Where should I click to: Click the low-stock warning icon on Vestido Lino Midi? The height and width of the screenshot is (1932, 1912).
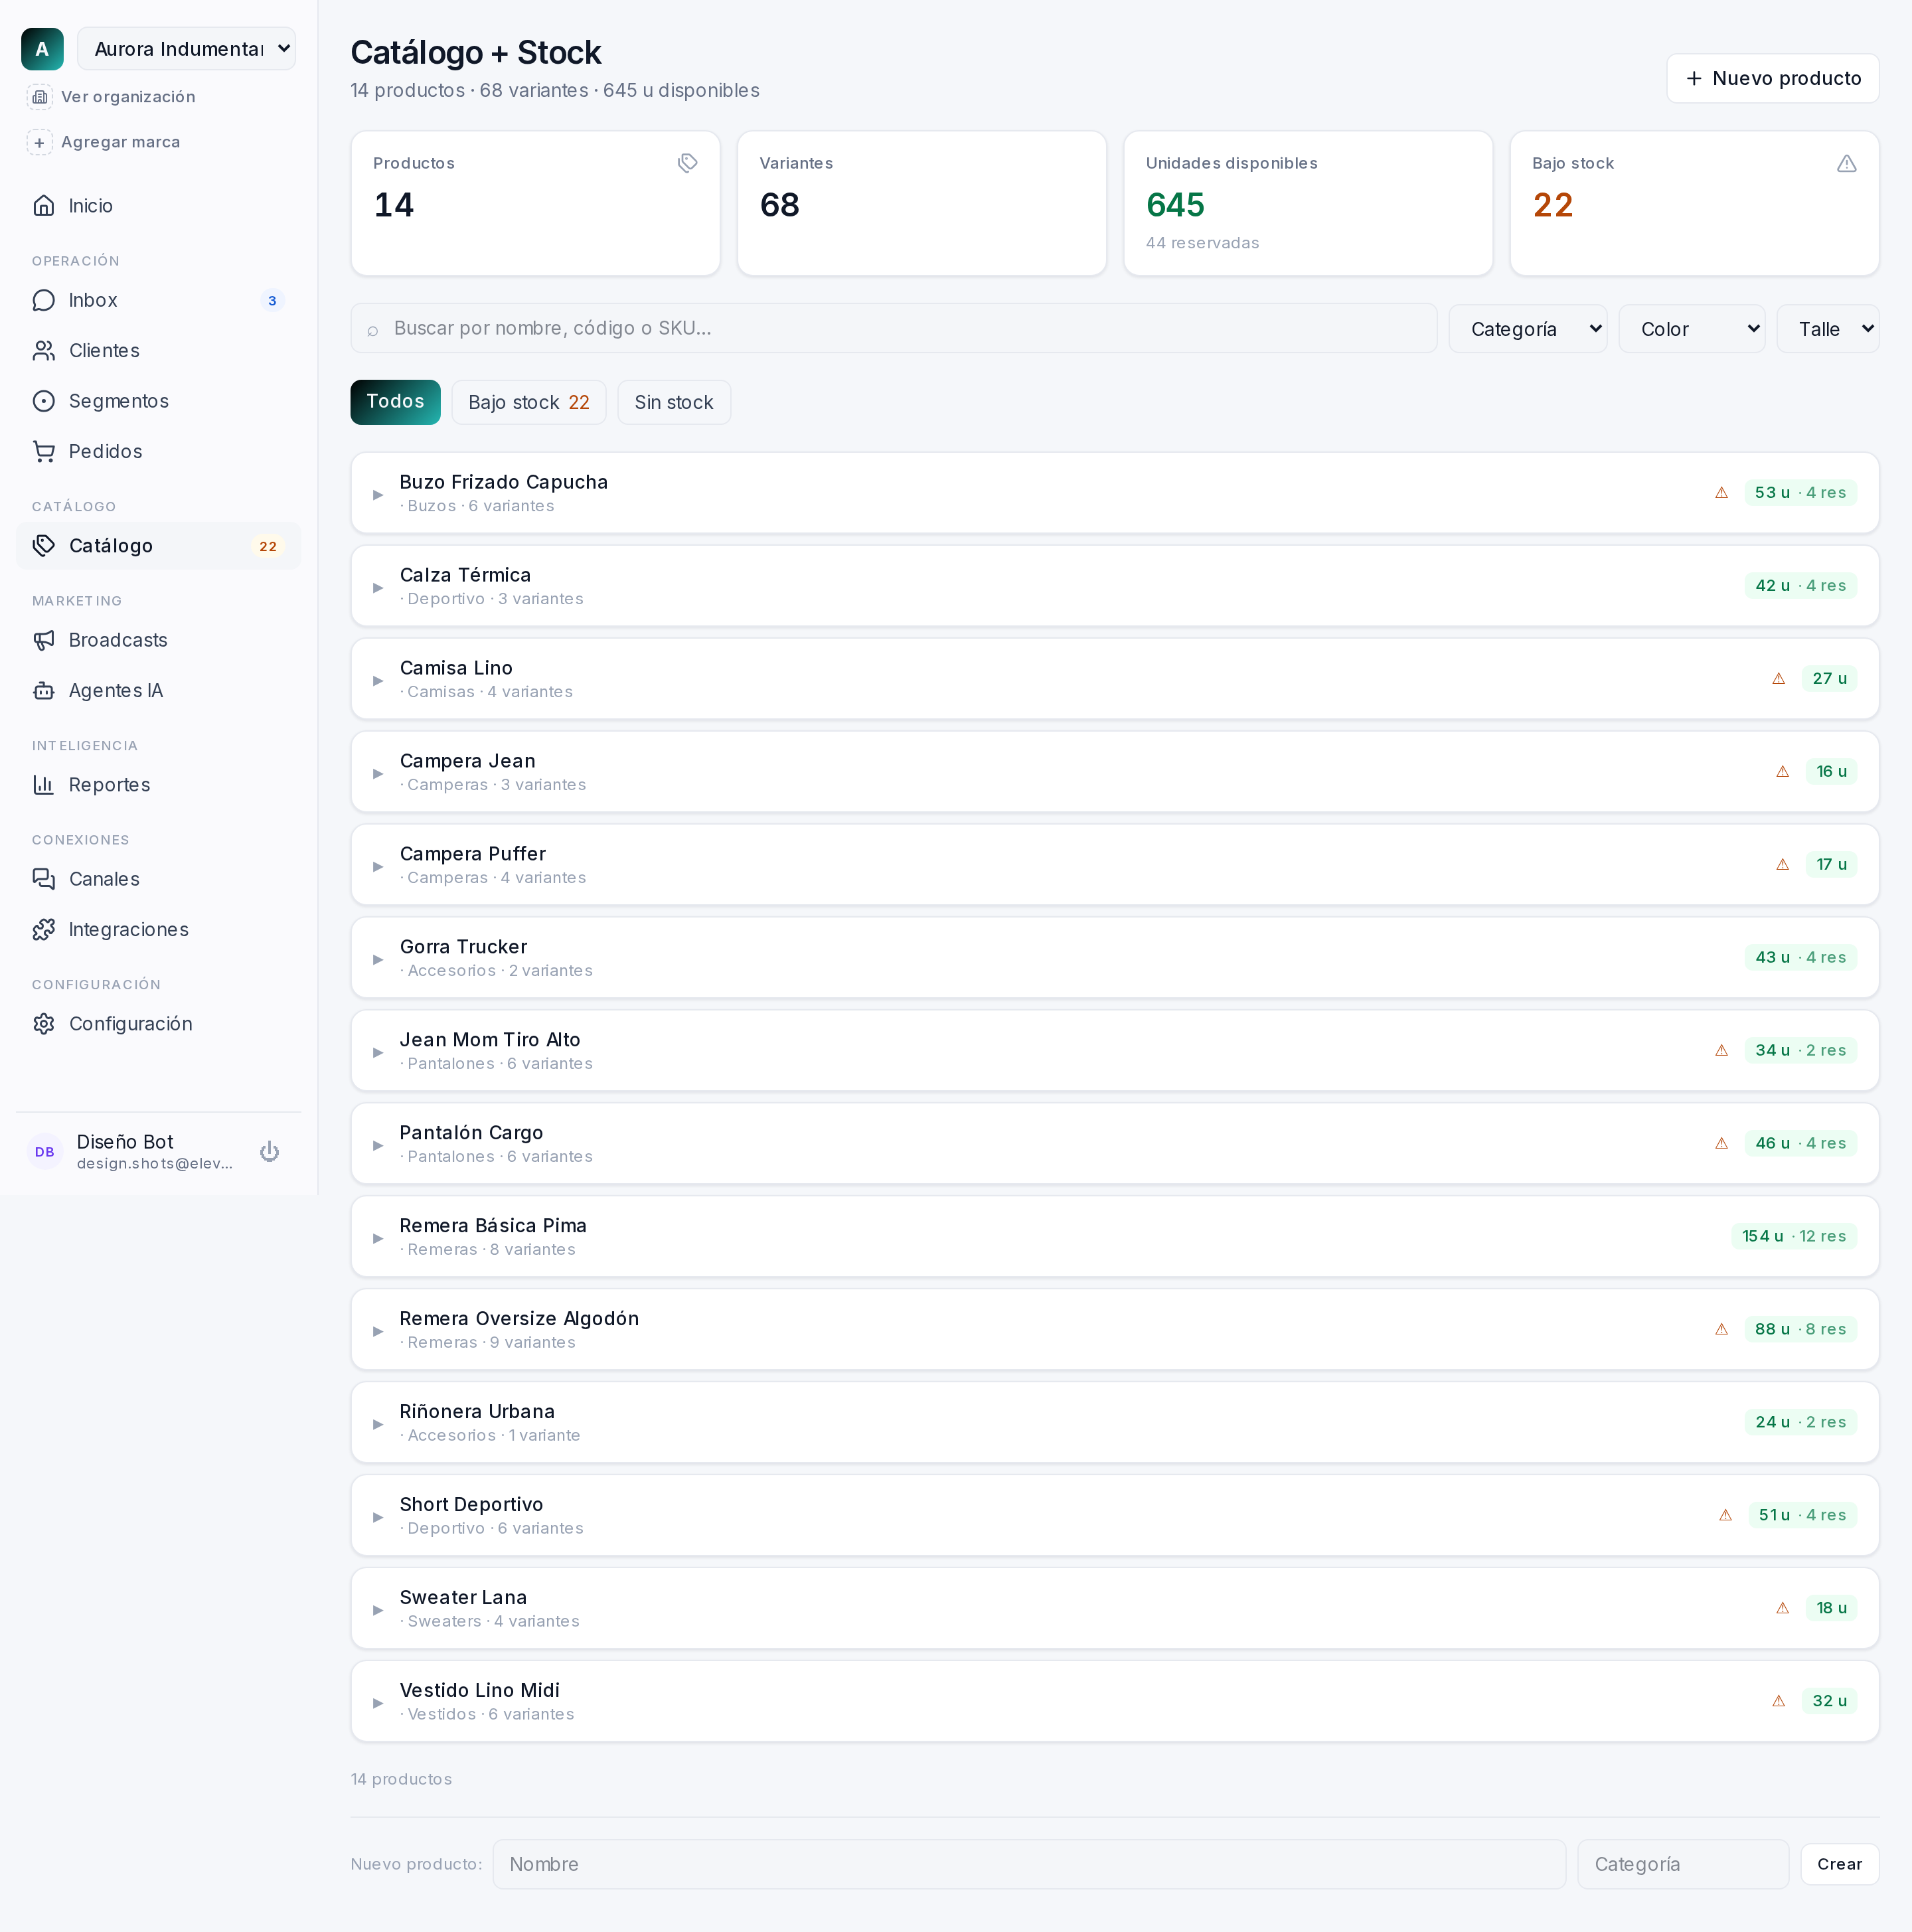(1778, 1701)
